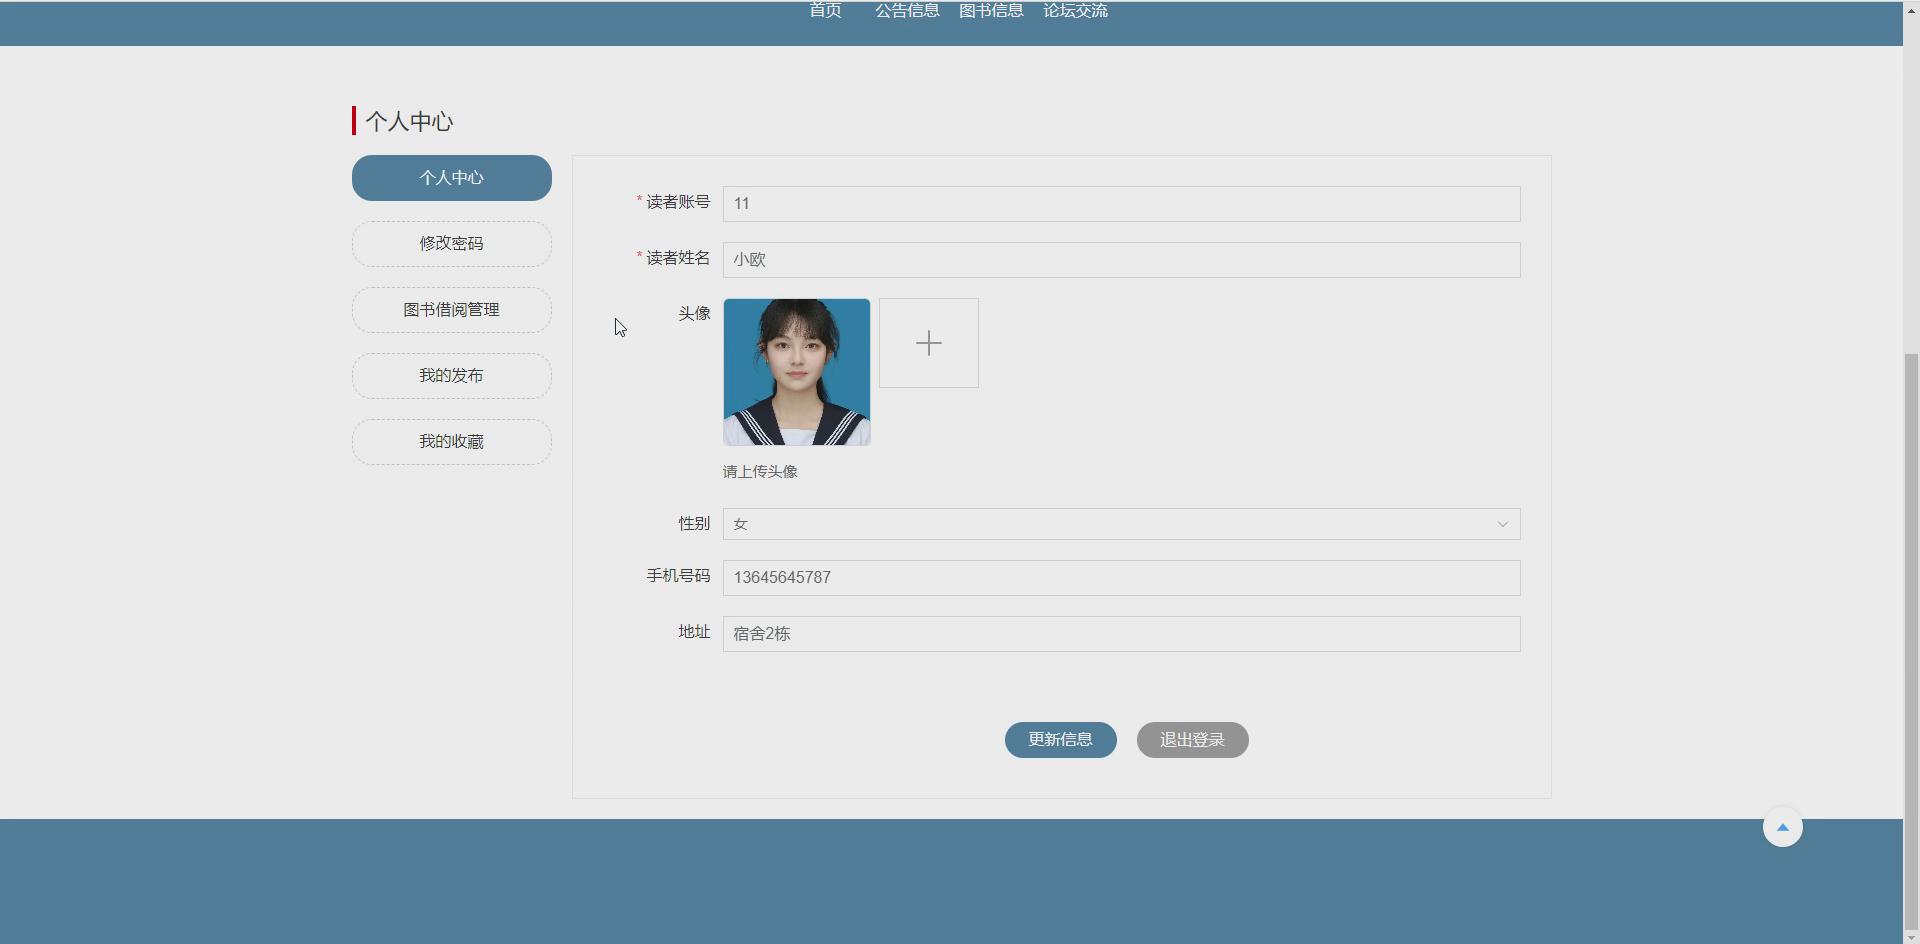Open 我的收藏 from the sidebar
The width and height of the screenshot is (1920, 944).
[450, 441]
